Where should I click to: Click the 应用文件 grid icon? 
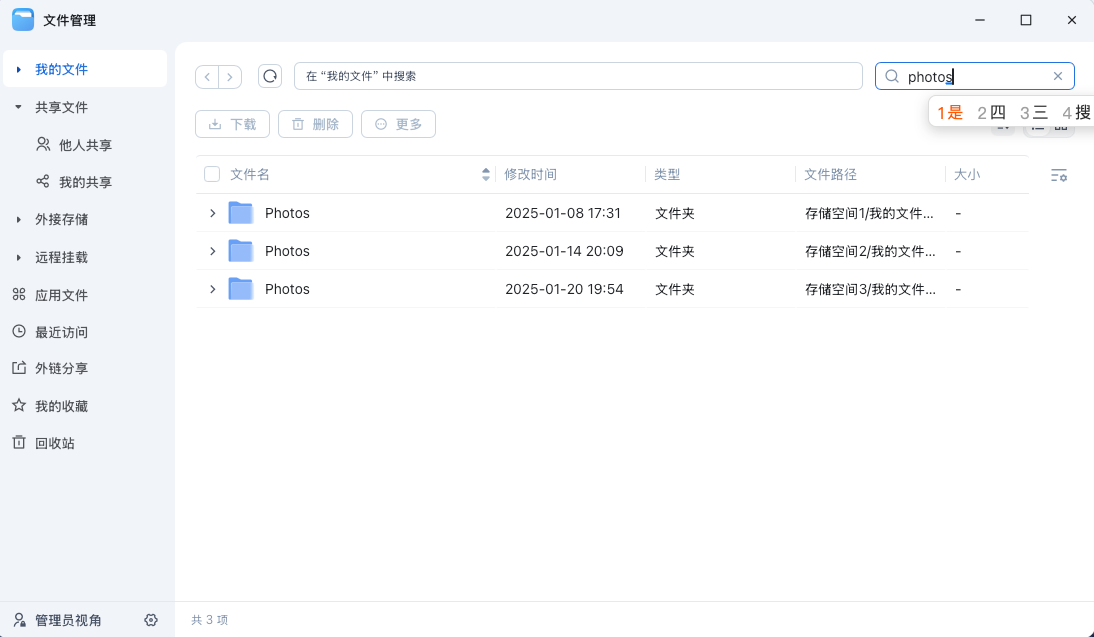pyautogui.click(x=19, y=294)
